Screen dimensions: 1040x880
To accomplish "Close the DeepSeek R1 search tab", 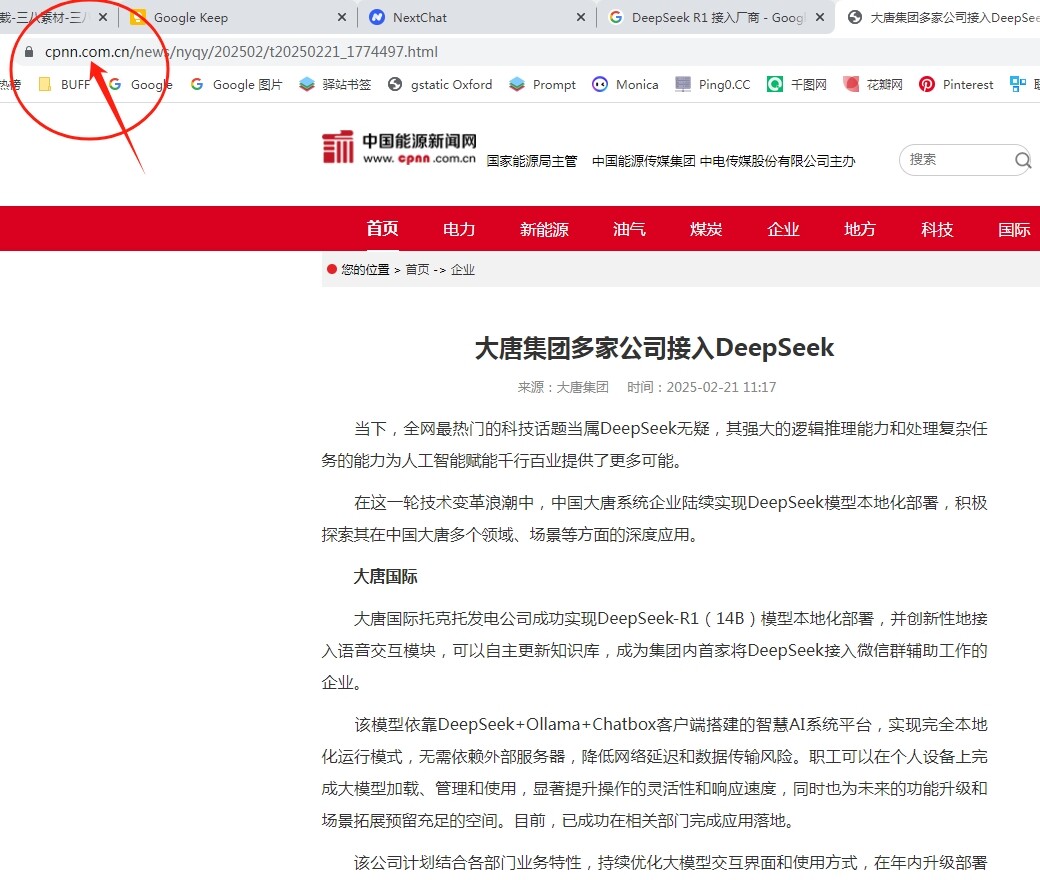I will (820, 17).
